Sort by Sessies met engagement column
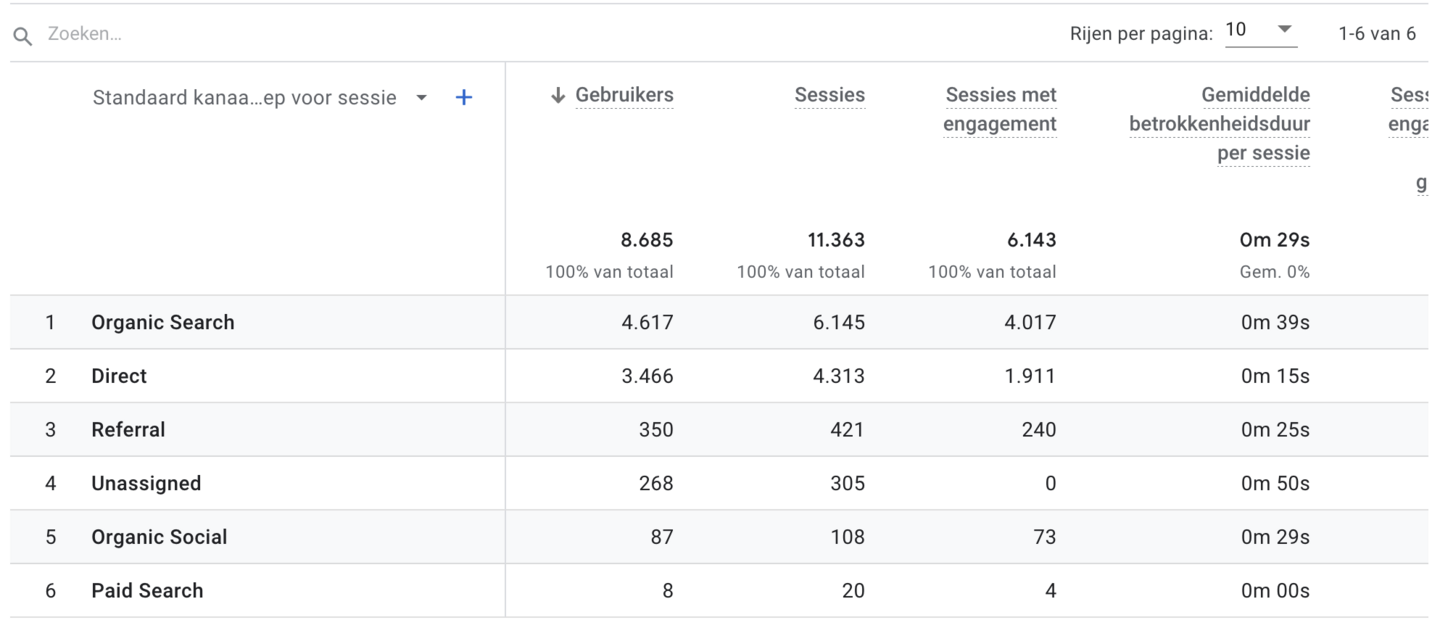The image size is (1440, 628). point(1000,109)
